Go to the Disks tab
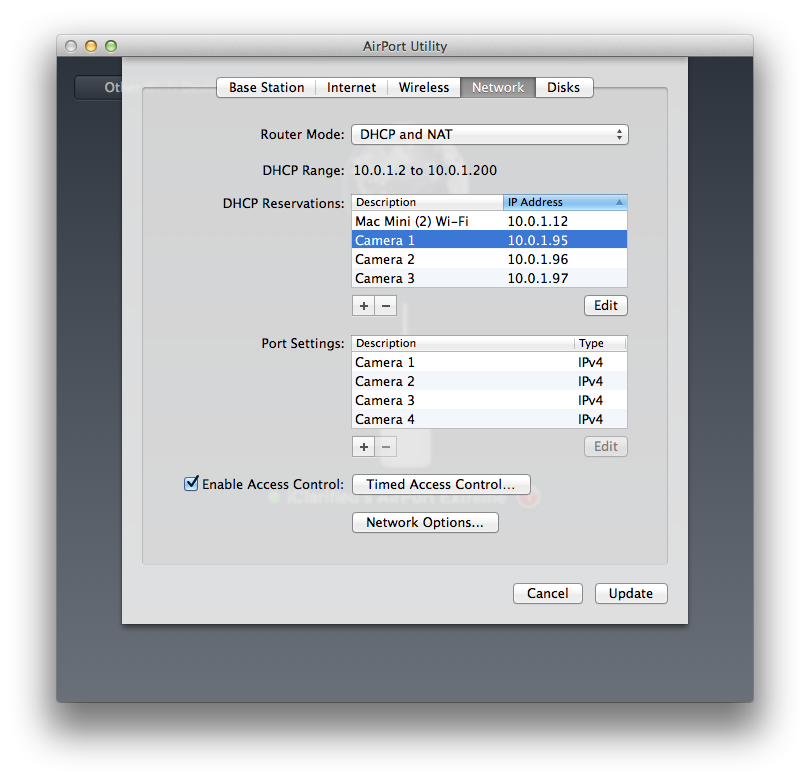Screen dimensions: 810x781 (x=564, y=87)
